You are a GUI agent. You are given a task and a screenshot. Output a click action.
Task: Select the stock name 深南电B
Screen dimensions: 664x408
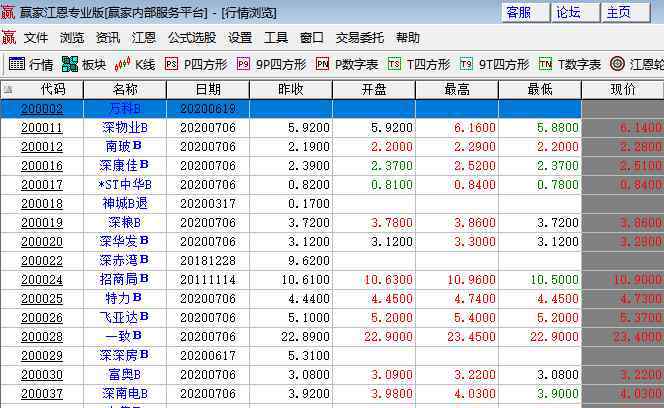tap(125, 394)
